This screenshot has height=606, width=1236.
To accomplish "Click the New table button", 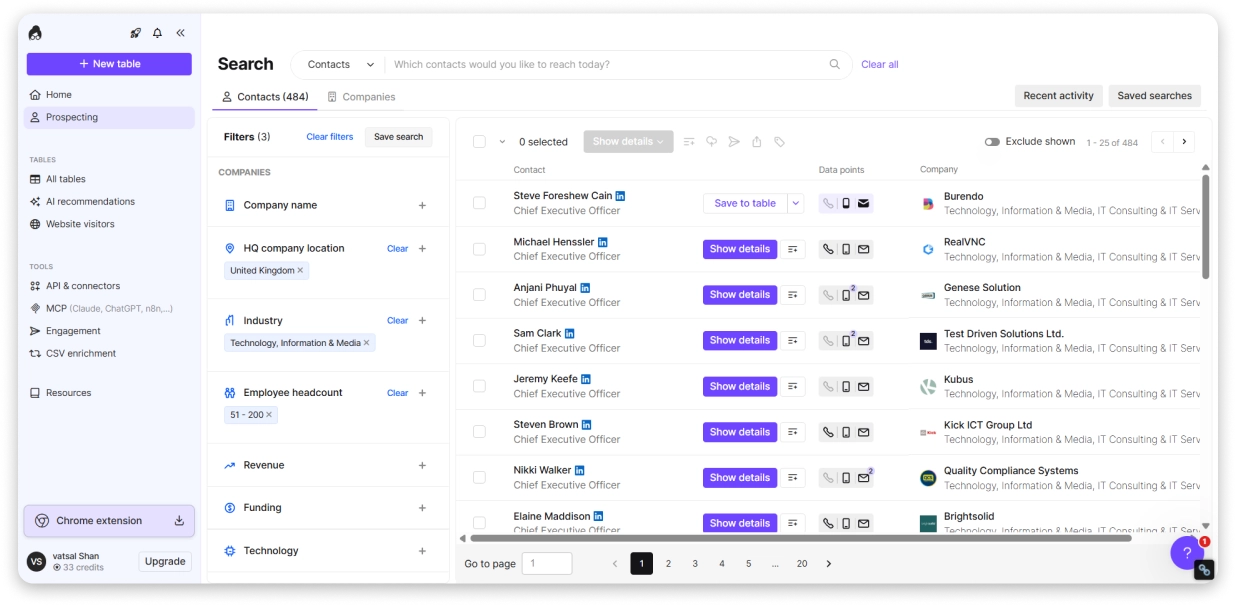I will [109, 64].
